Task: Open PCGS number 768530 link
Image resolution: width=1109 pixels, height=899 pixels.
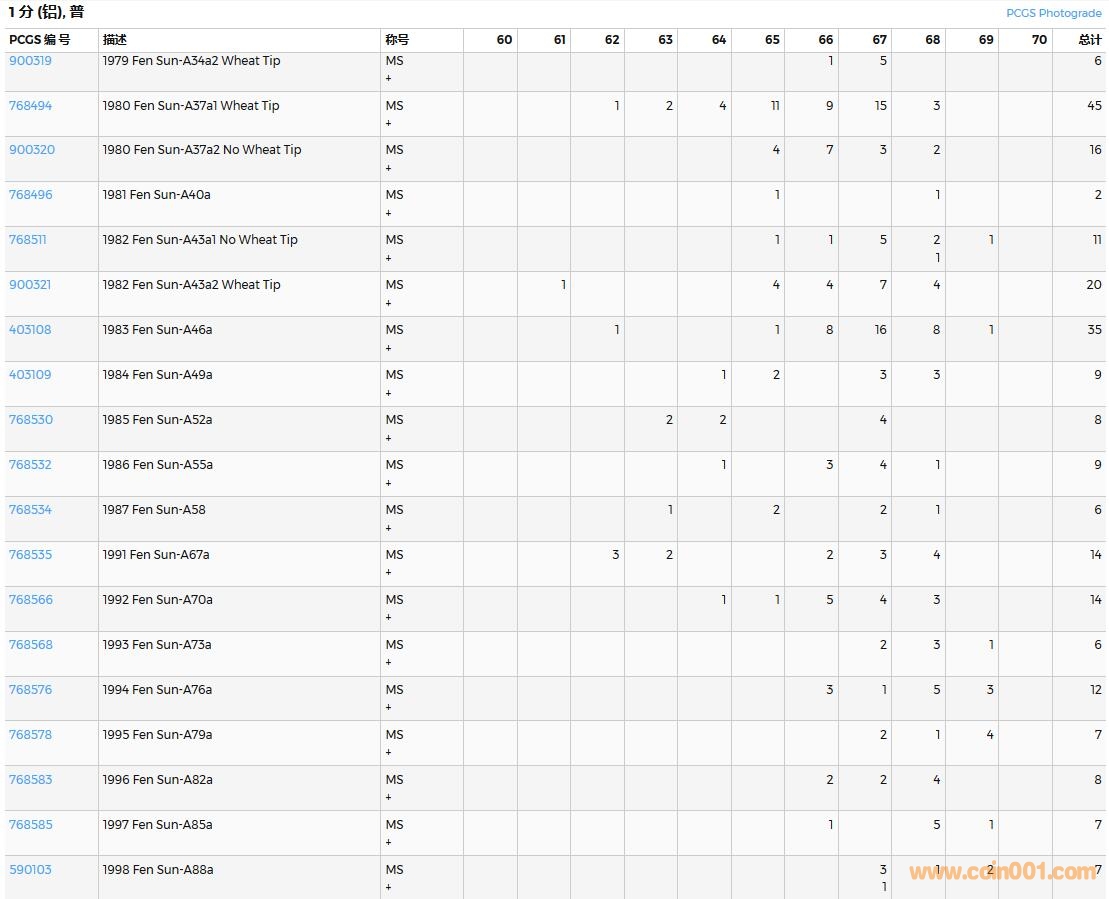Action: [x=30, y=420]
